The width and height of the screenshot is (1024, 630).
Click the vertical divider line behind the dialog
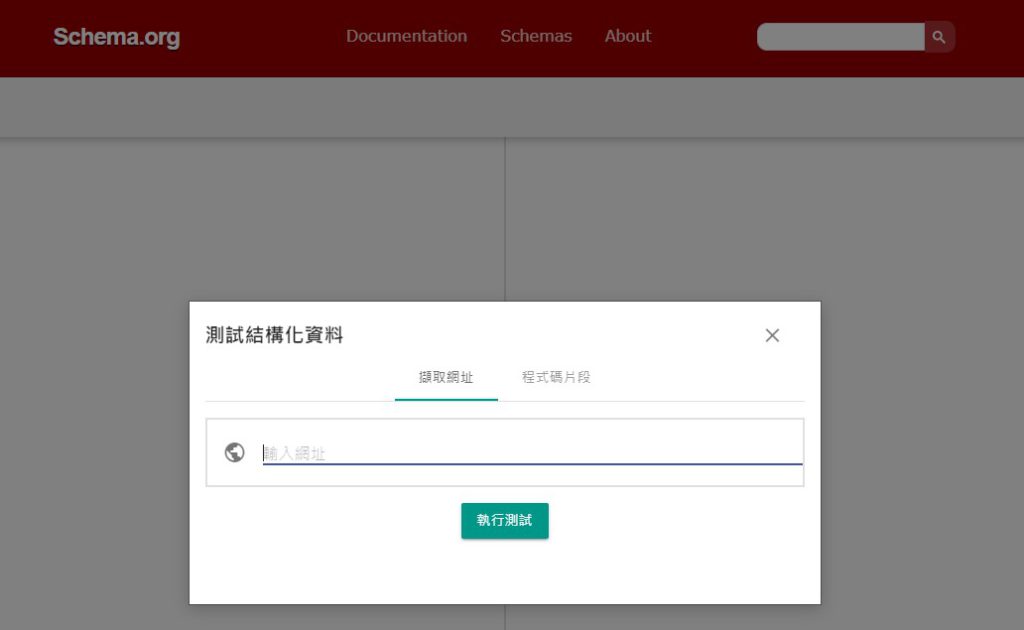point(506,220)
